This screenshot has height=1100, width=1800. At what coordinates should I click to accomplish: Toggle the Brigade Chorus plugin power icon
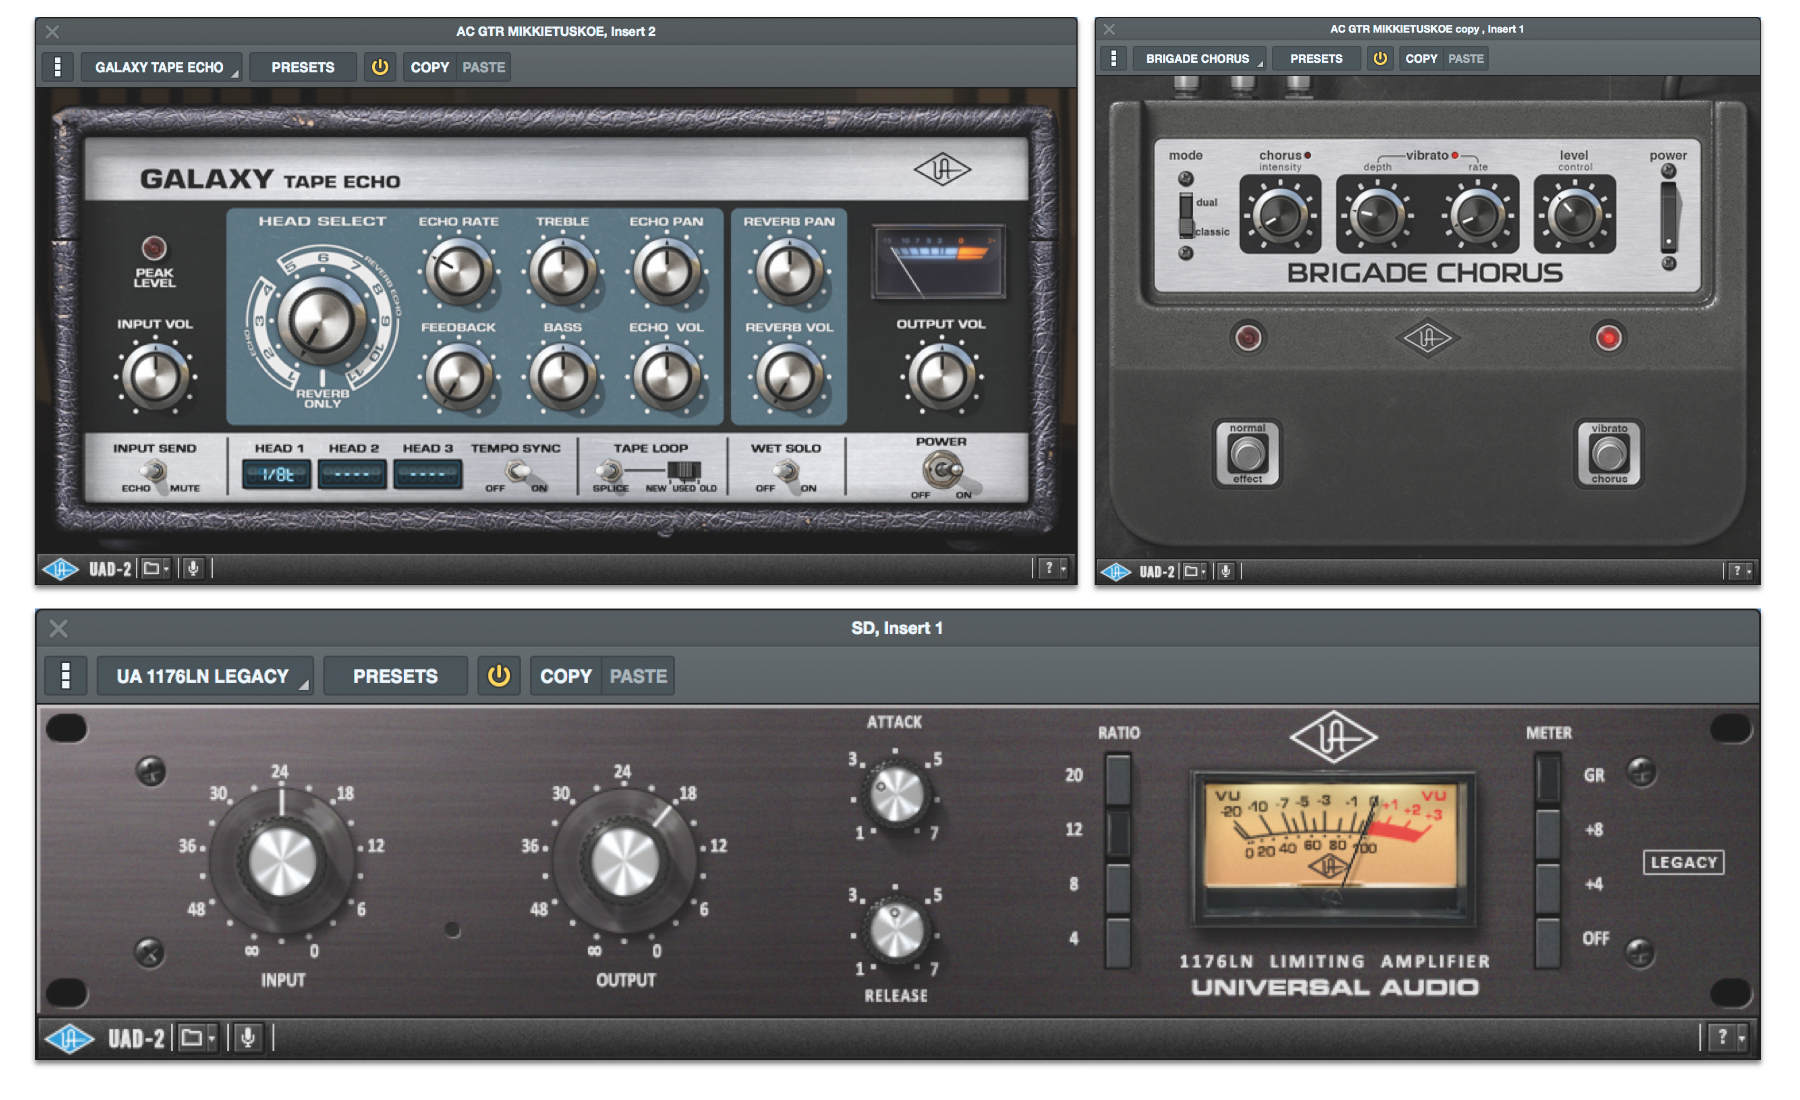pos(1380,58)
